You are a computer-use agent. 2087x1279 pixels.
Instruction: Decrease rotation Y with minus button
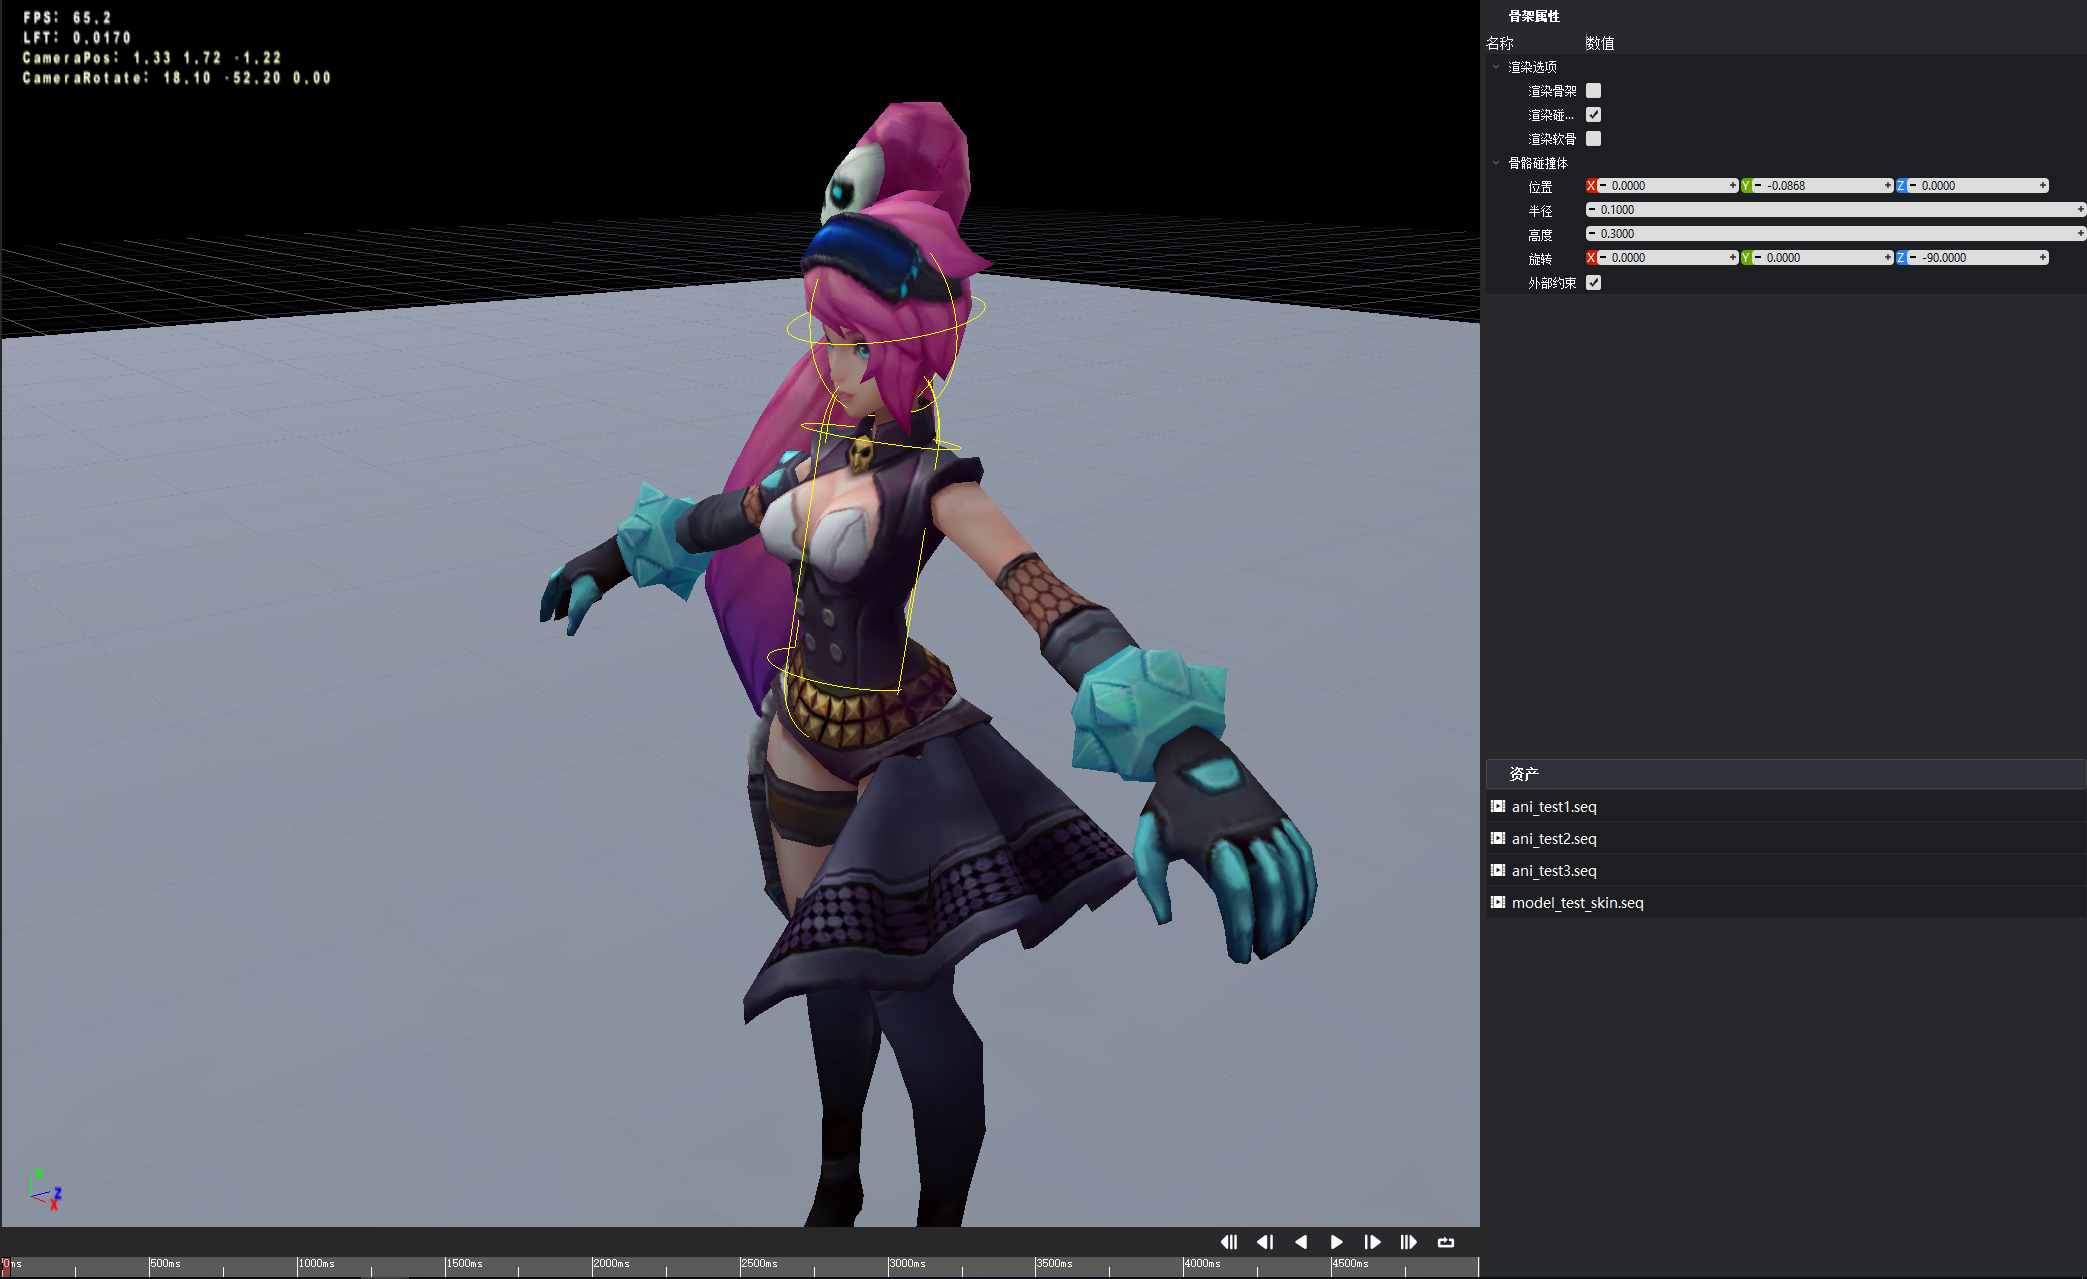(x=1758, y=258)
